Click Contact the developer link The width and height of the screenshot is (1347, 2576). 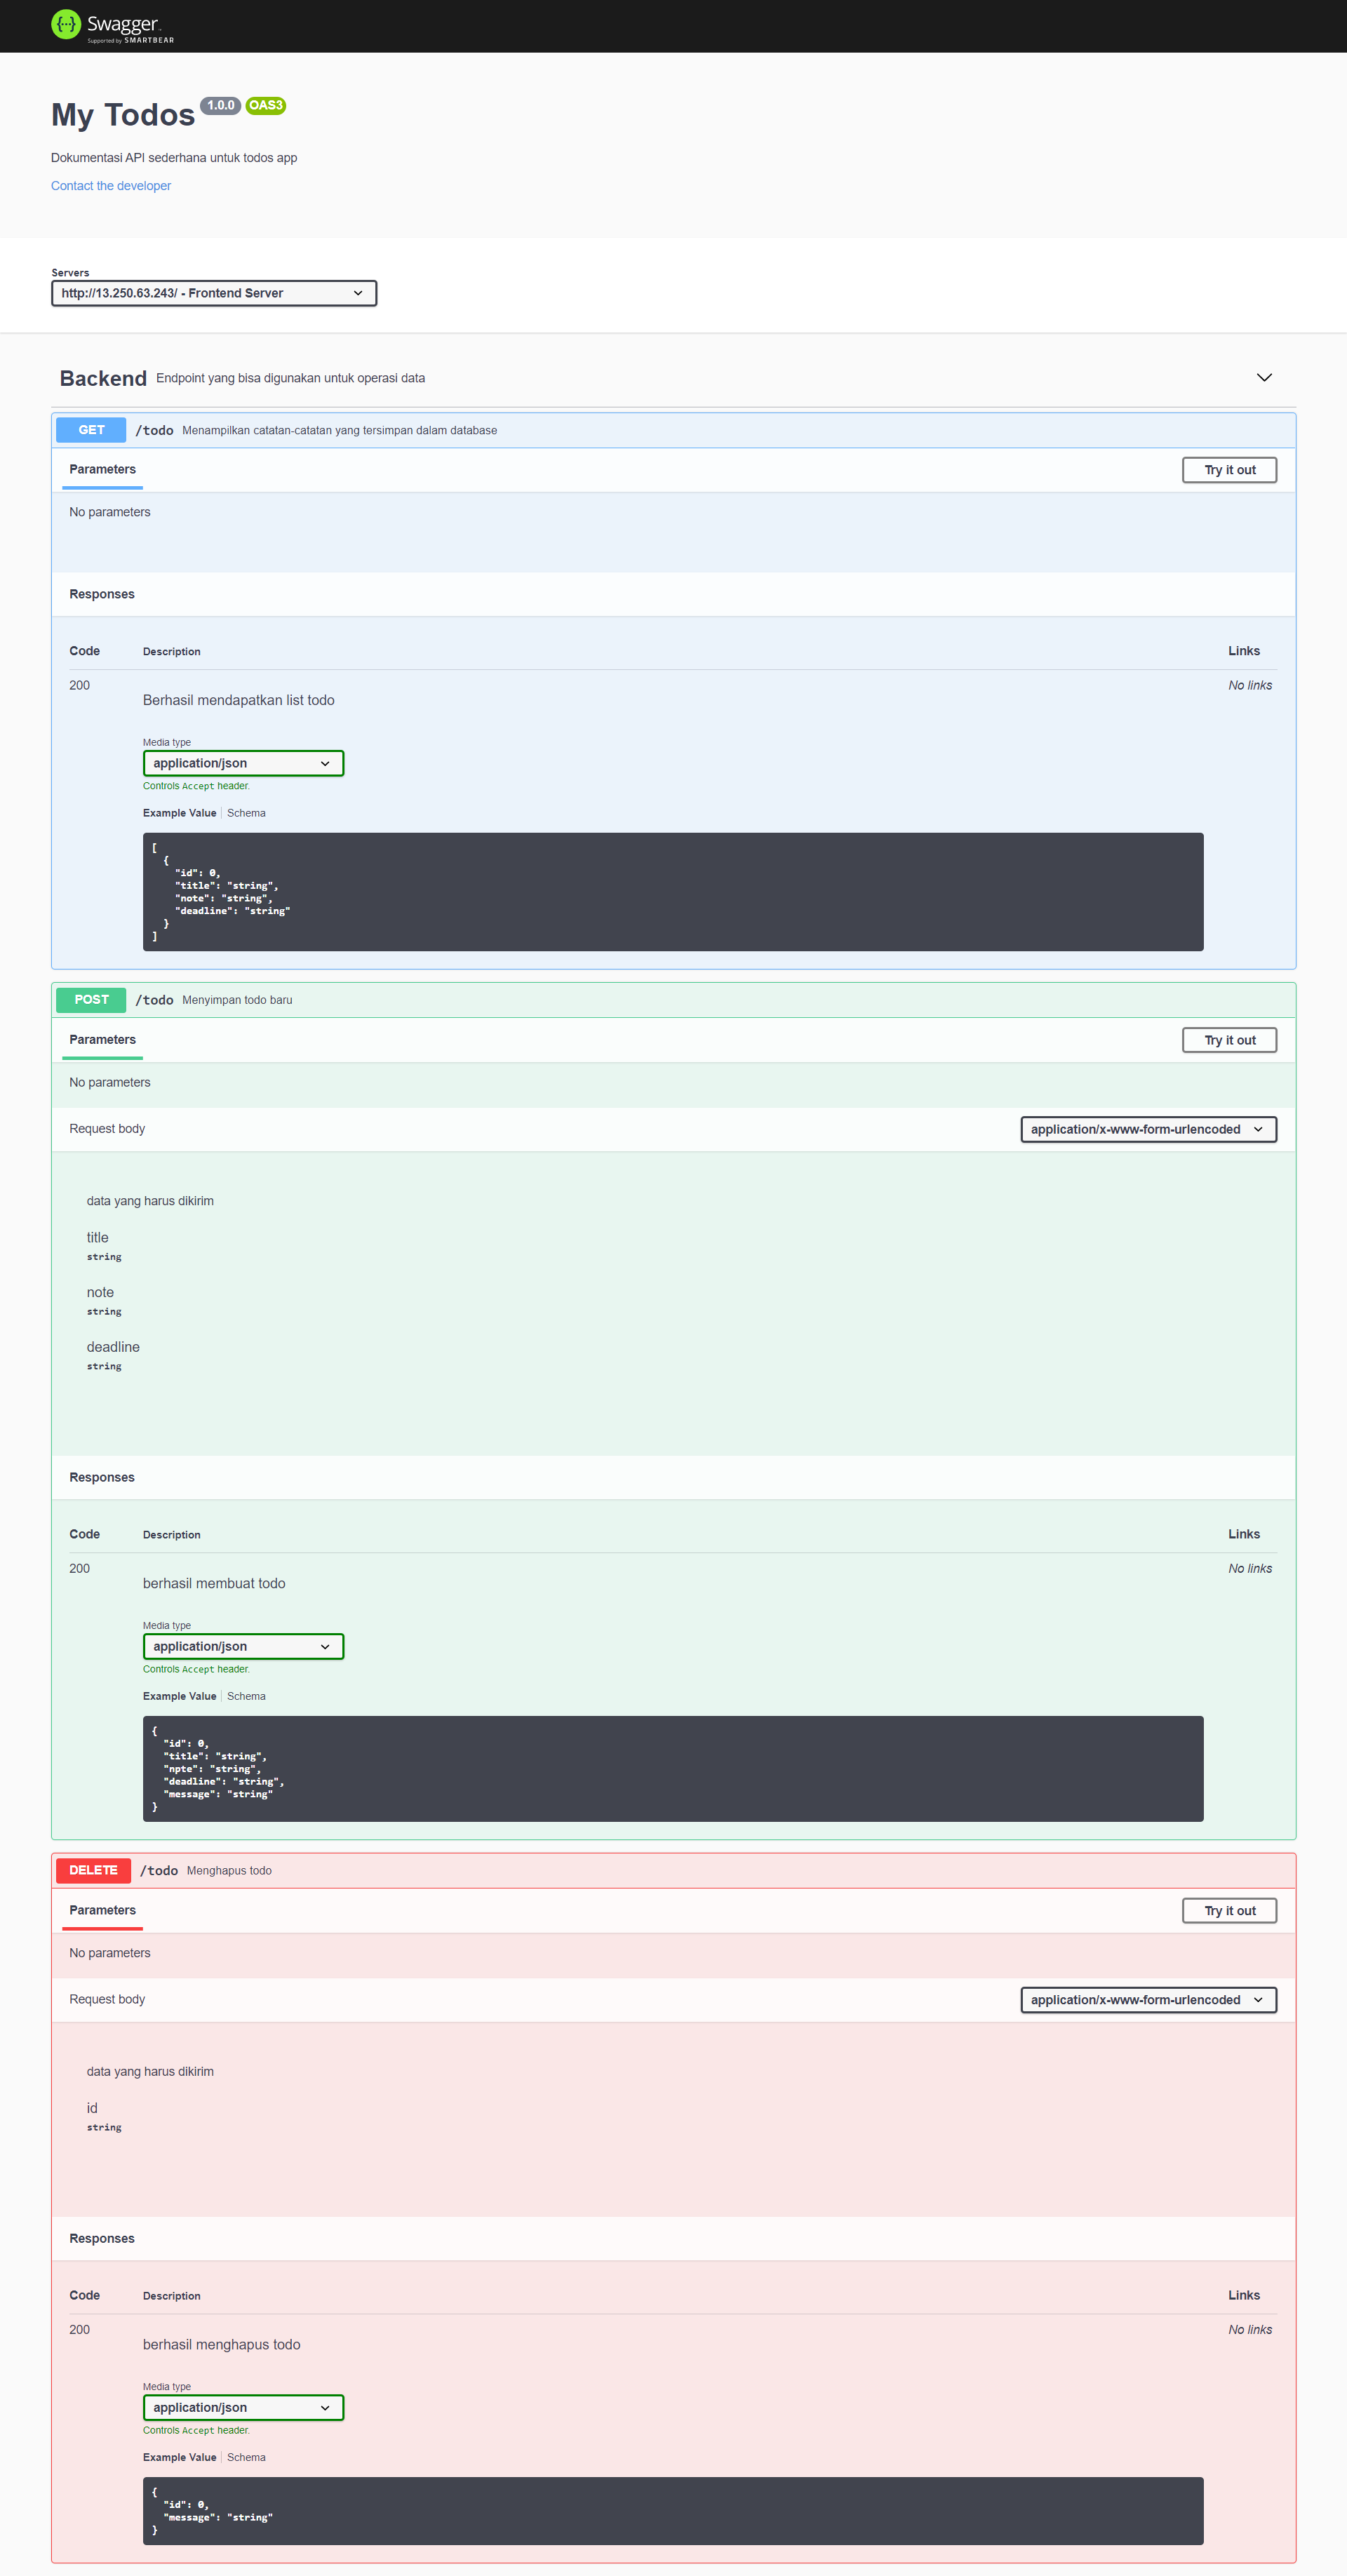coord(111,186)
